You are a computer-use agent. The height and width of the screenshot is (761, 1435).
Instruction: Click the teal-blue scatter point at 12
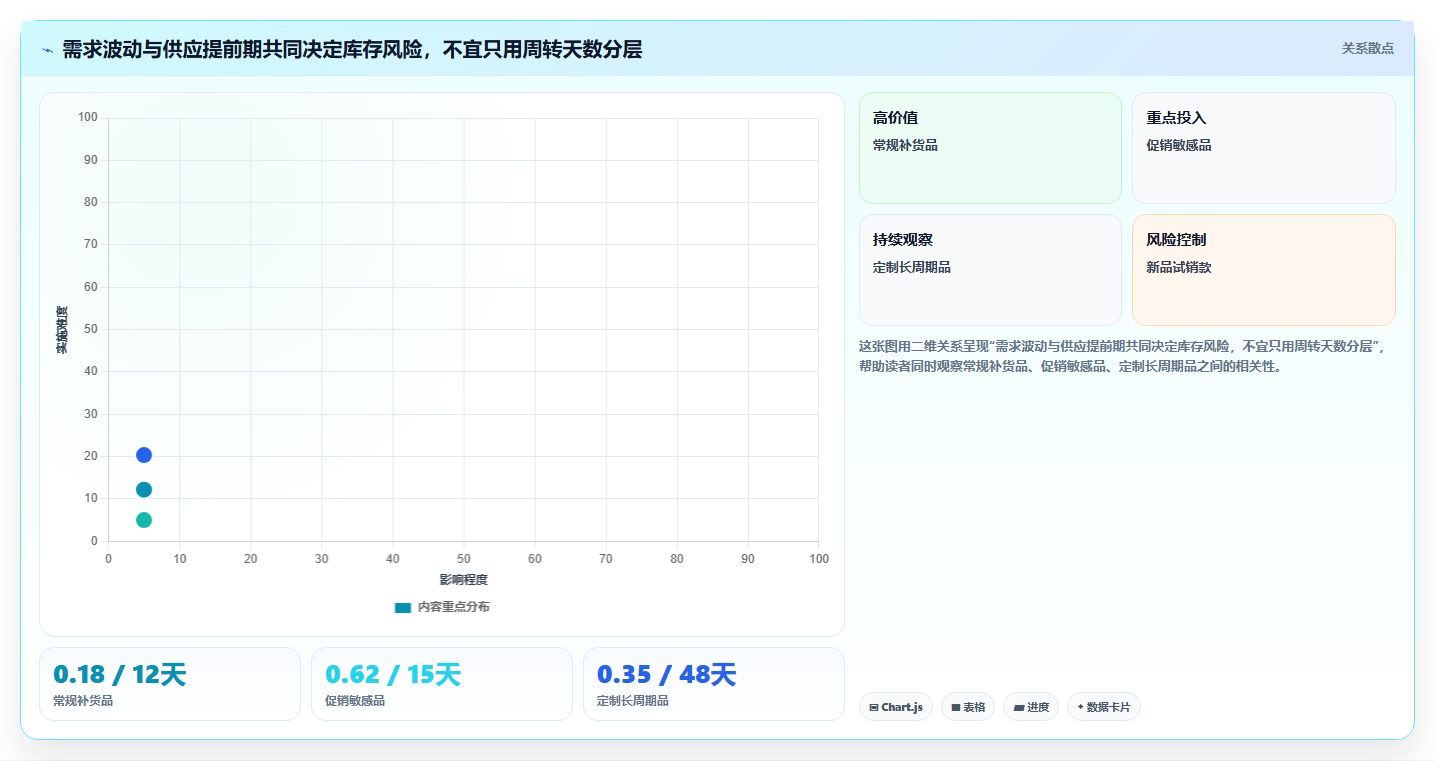pyautogui.click(x=144, y=490)
